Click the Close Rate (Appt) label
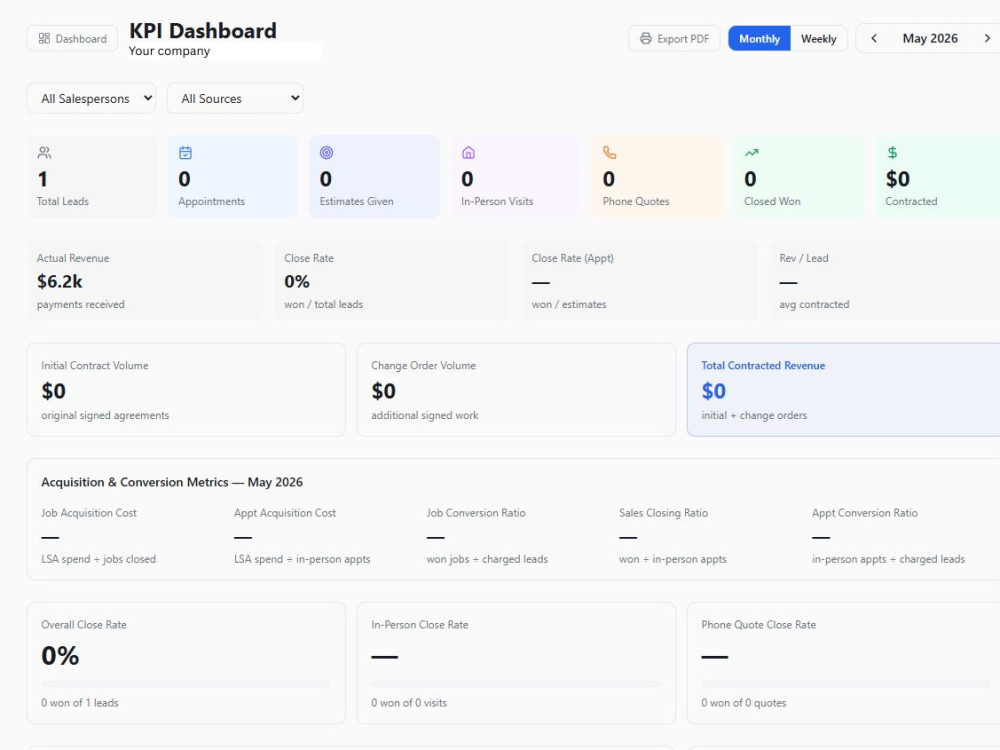Screen dimensions: 1000x750 (572, 258)
